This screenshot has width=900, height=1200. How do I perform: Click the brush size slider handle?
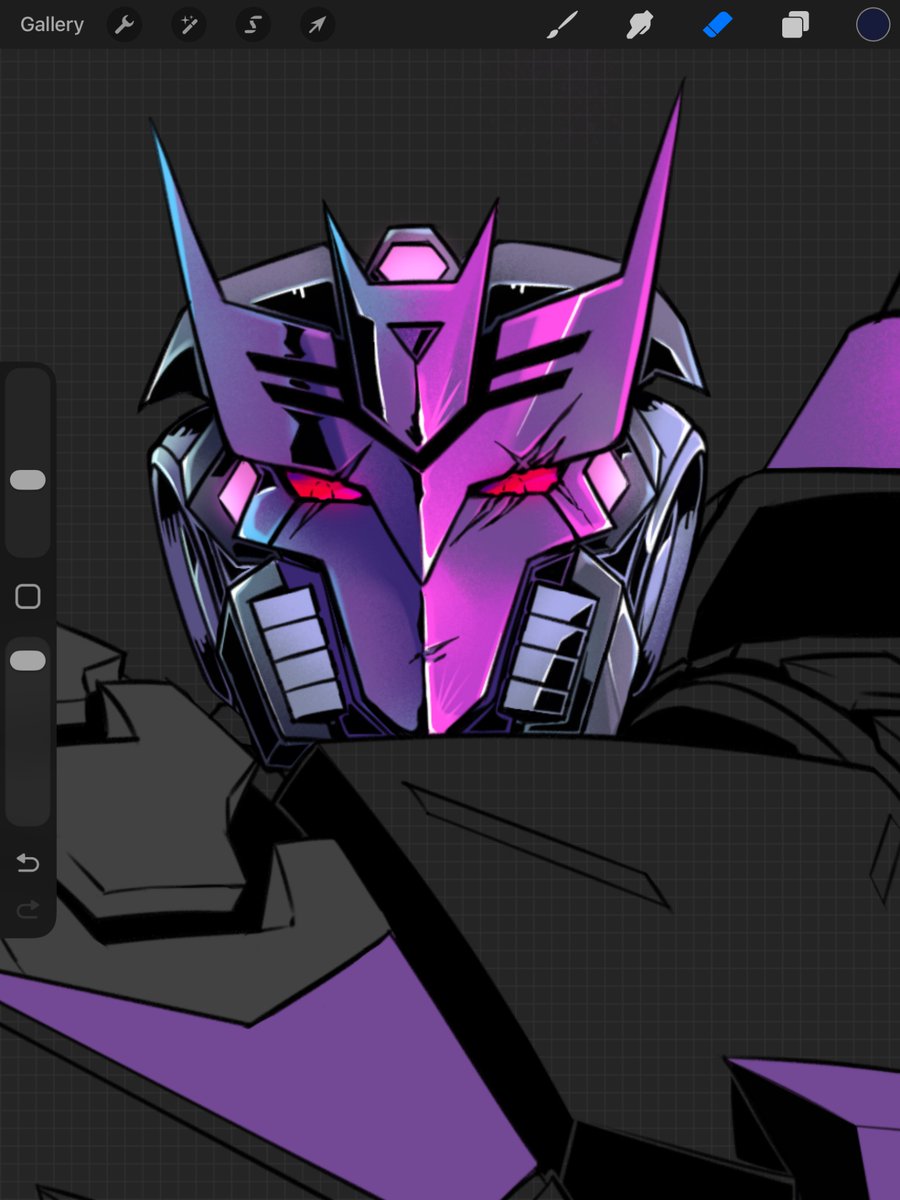(28, 481)
